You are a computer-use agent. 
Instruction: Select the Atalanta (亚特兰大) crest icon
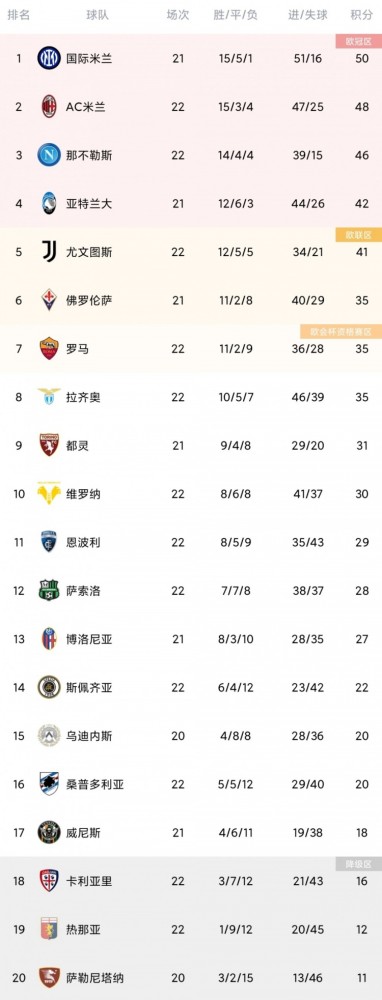(49, 203)
